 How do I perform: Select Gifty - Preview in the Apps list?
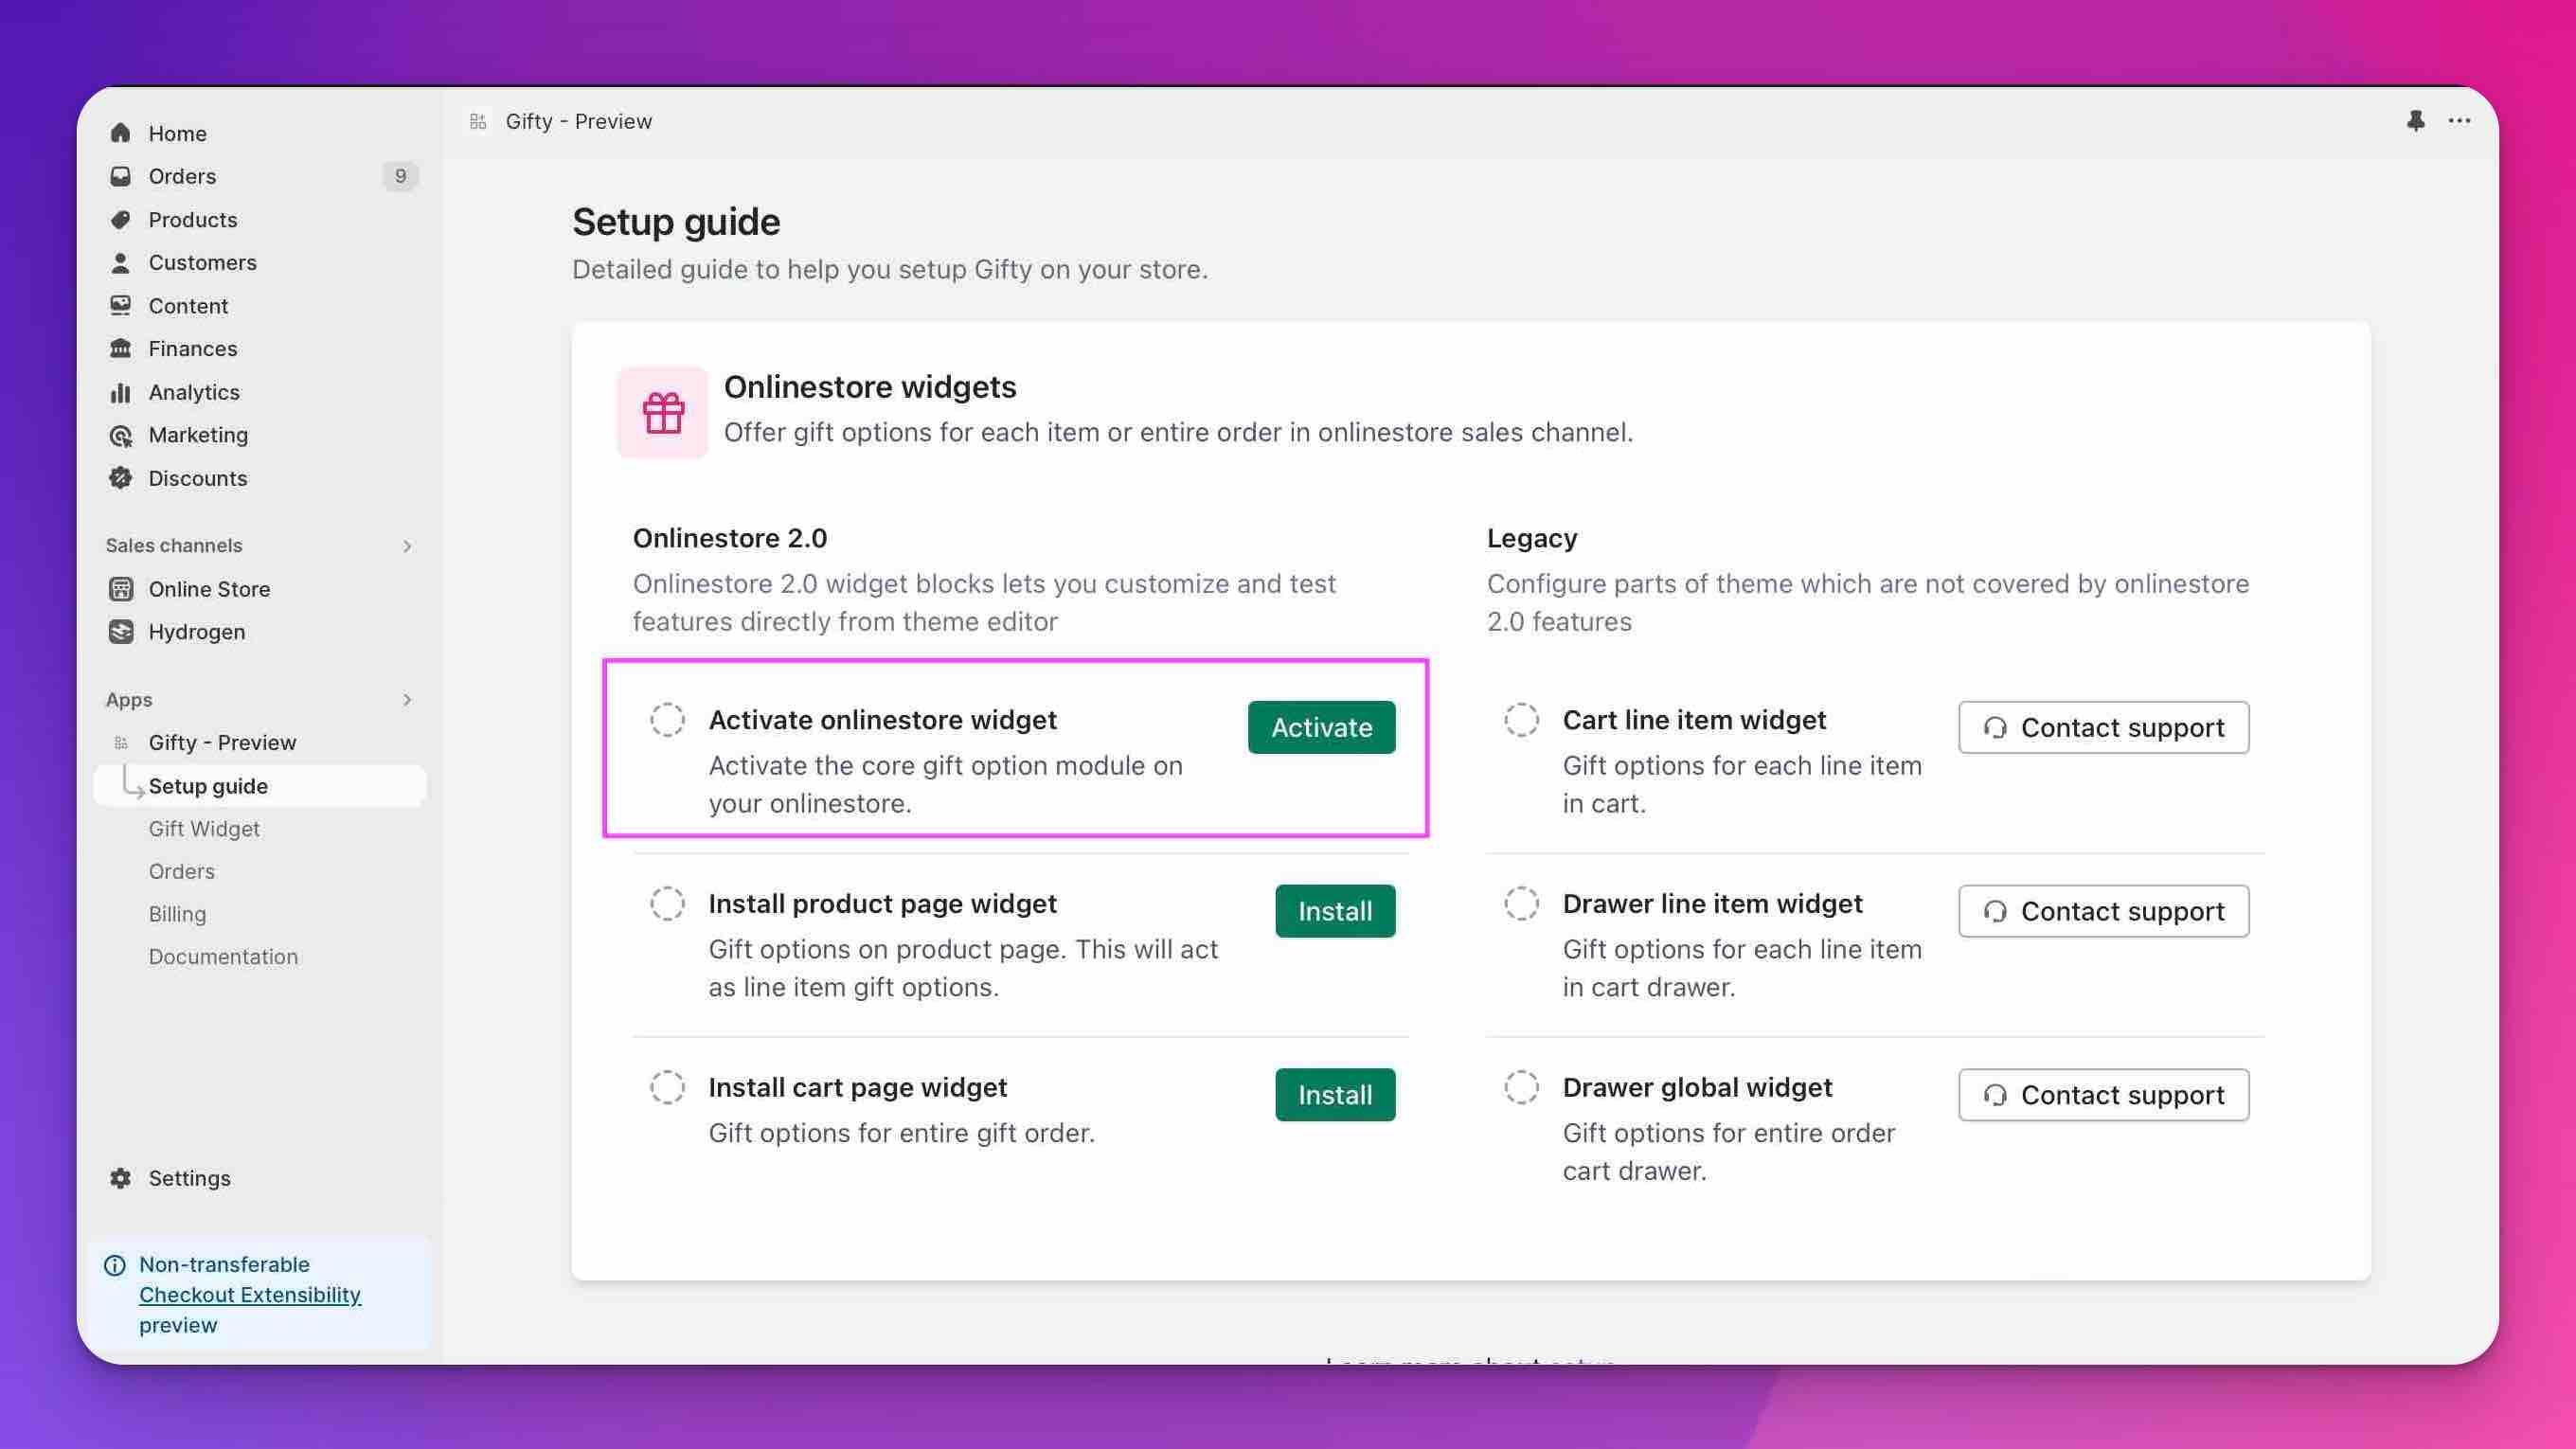[260, 743]
